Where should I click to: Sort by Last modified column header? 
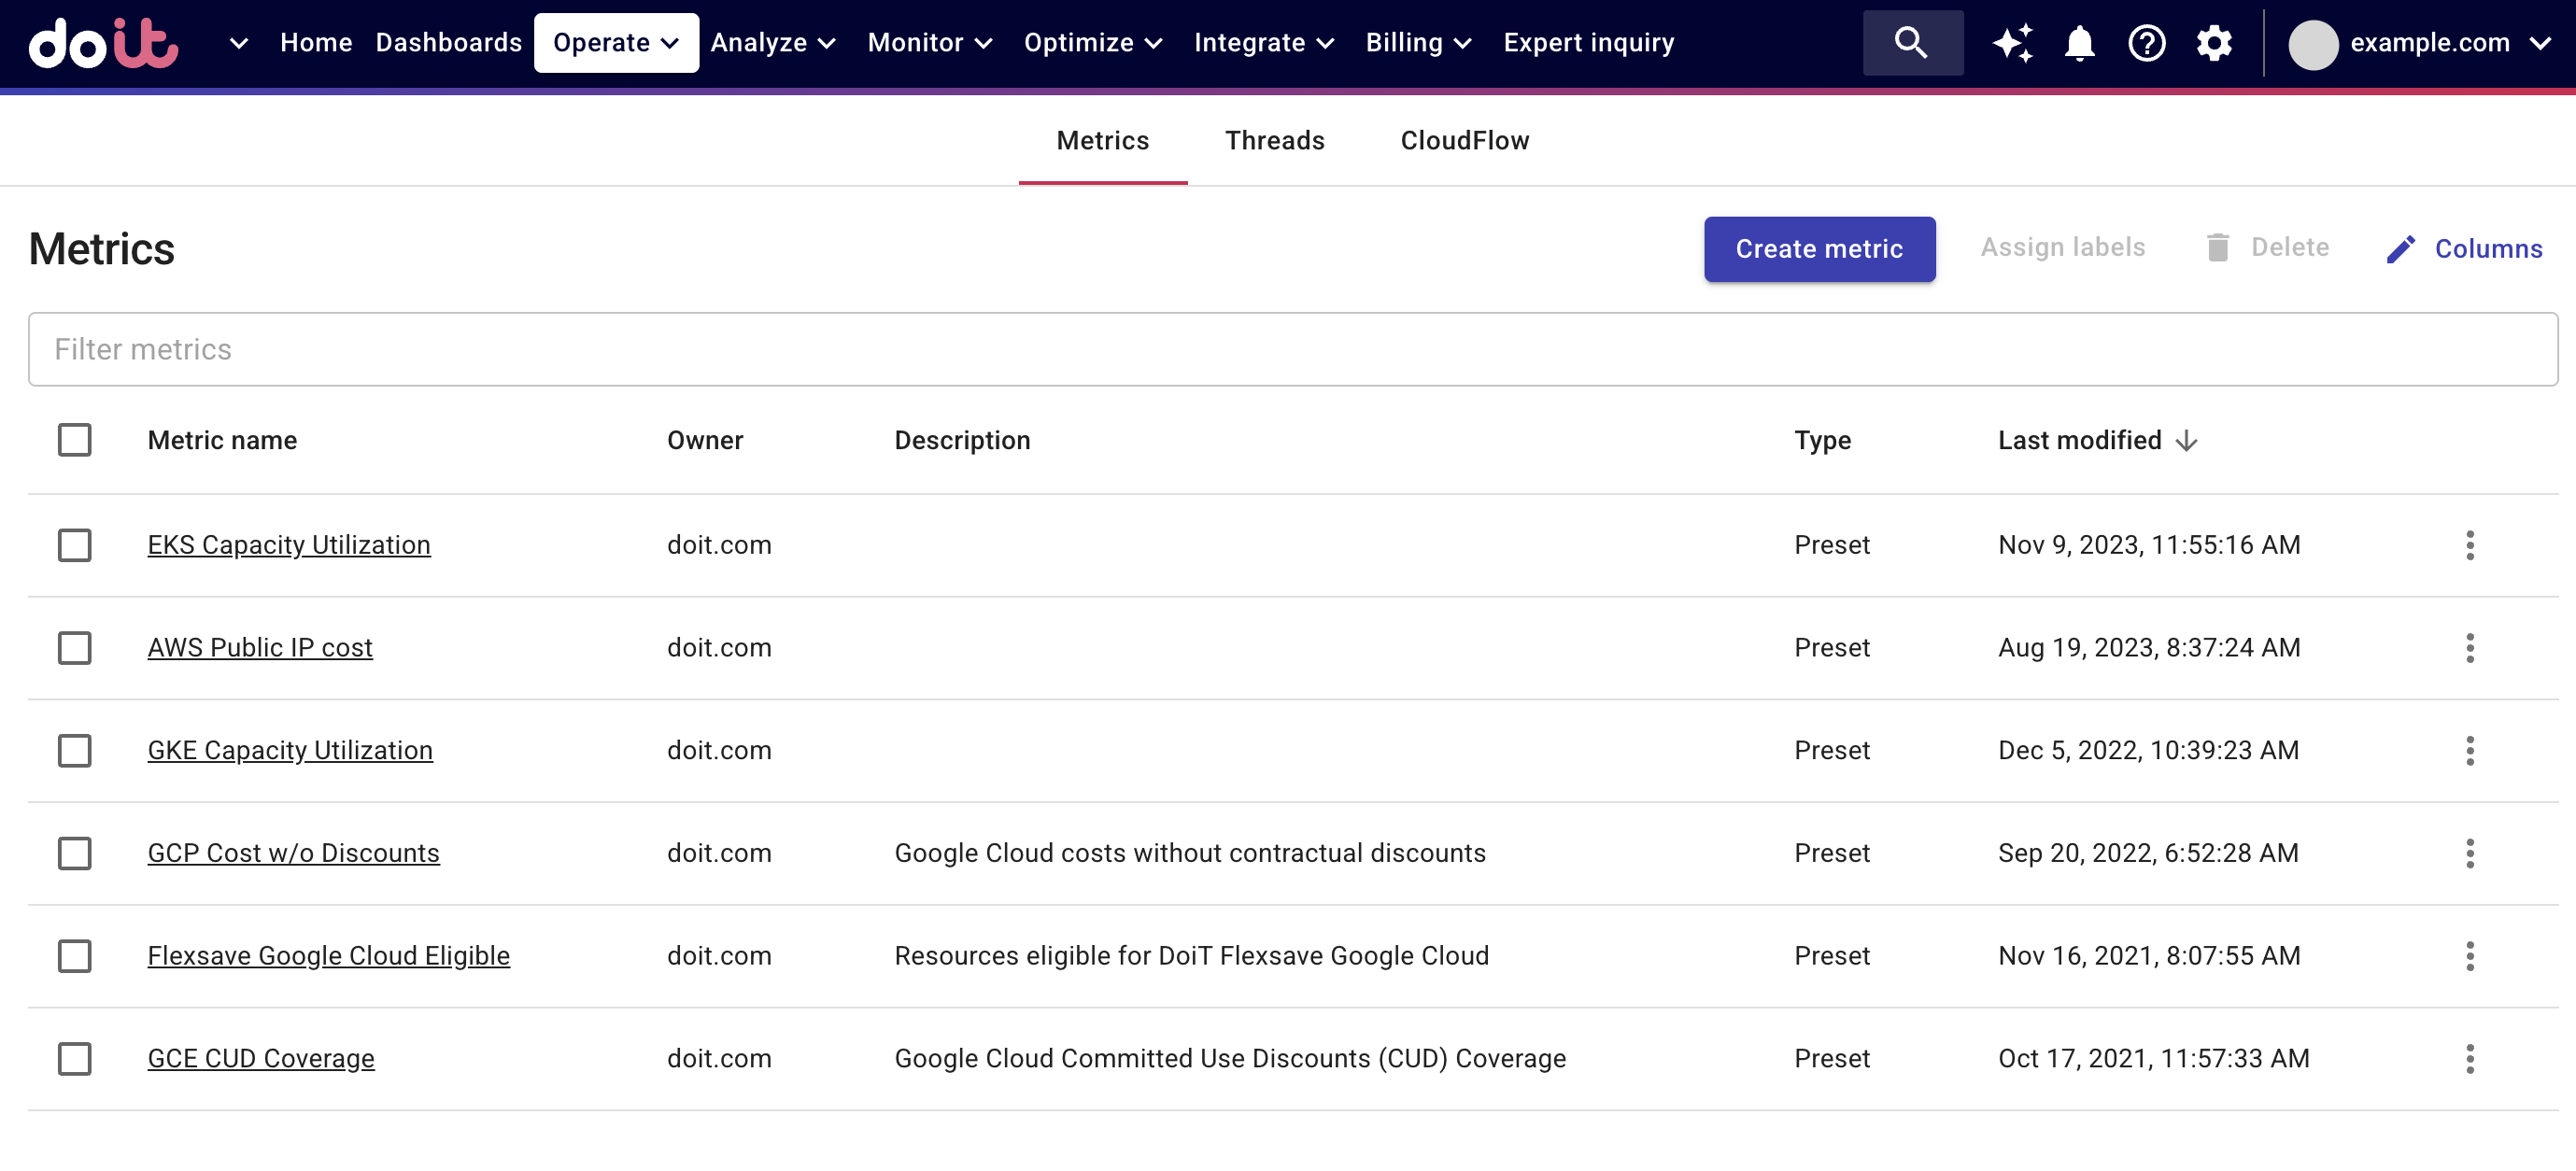pos(2079,441)
